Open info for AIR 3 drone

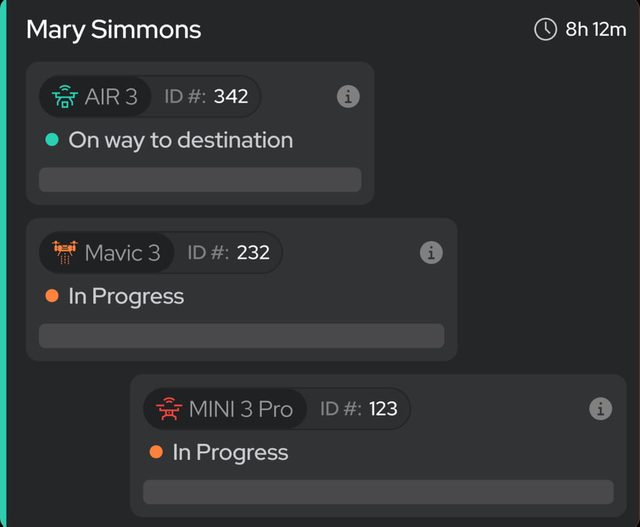(348, 97)
